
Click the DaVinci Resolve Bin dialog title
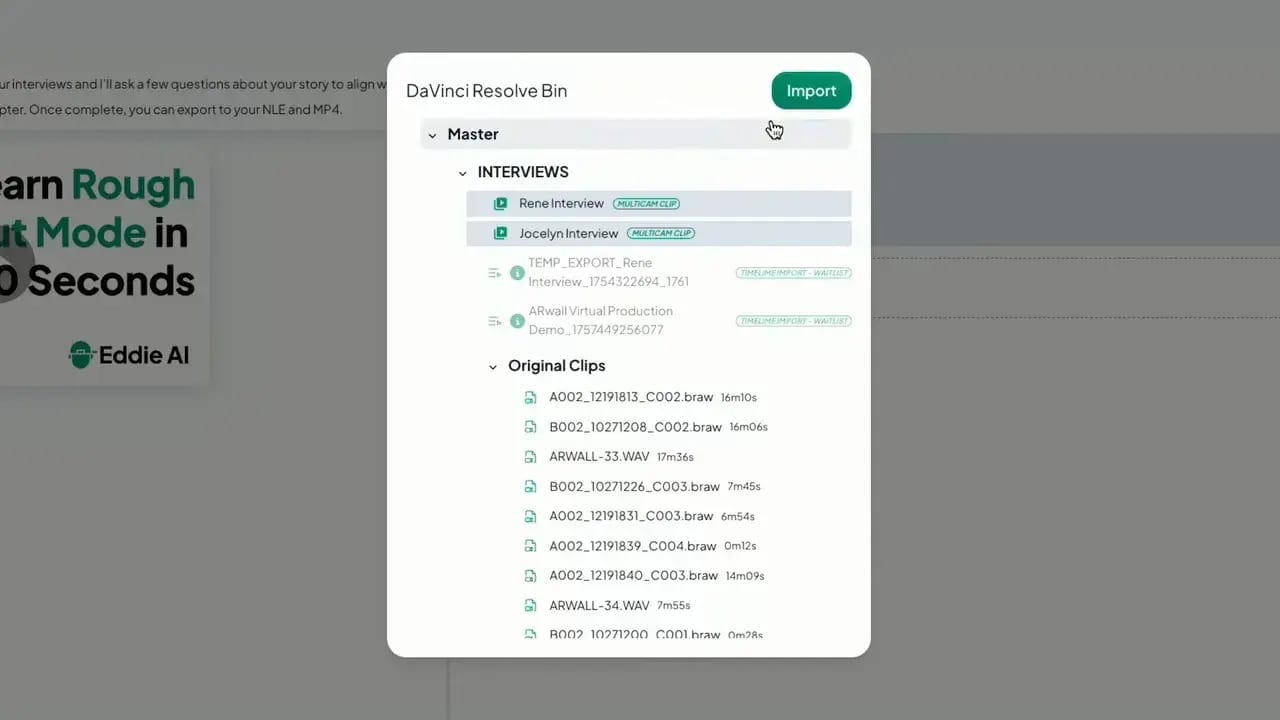click(486, 91)
